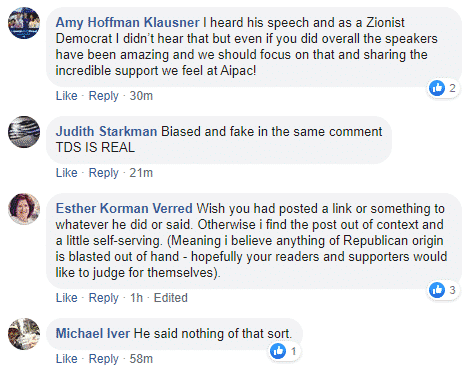Like Esther Korman Verred's comment
Viewport: 474px width, 377px height.
pyautogui.click(x=66, y=298)
